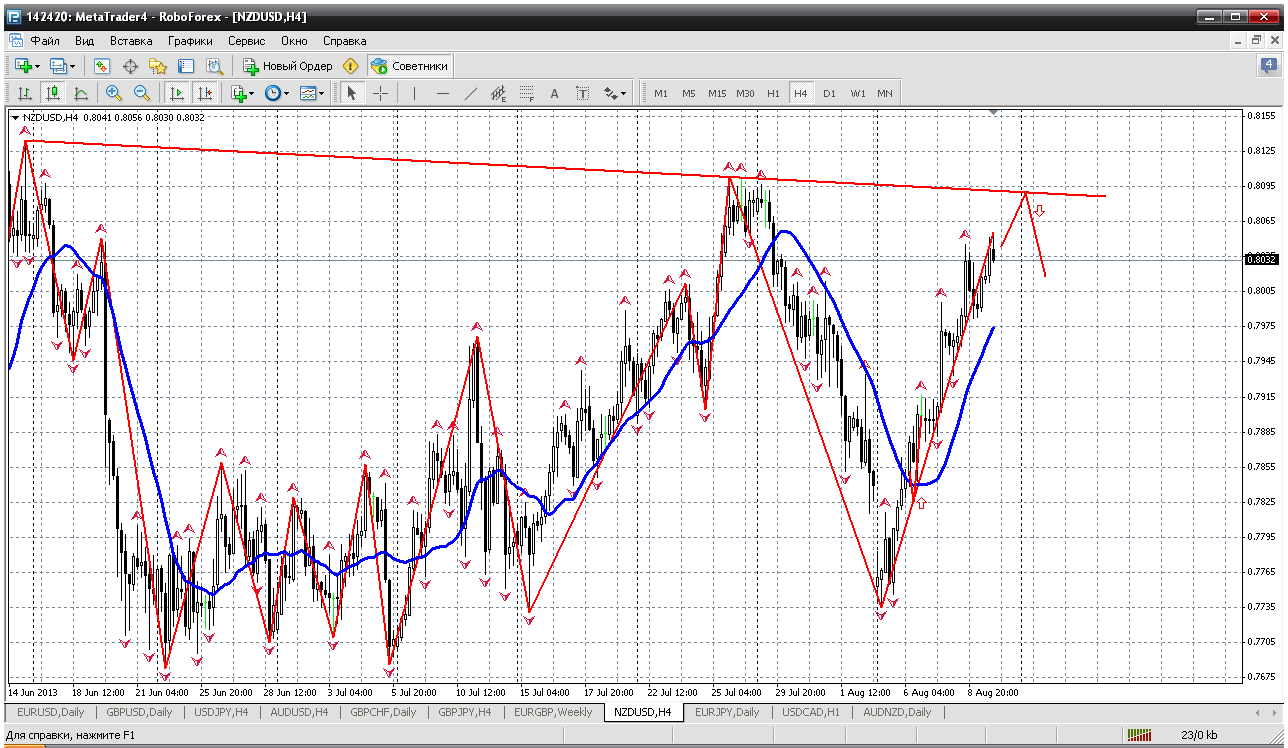Switch to the D1 timeframe
The width and height of the screenshot is (1288, 748).
pos(829,93)
